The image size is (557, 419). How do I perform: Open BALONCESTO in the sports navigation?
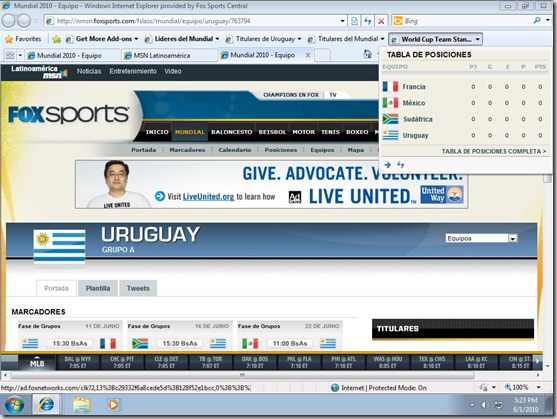[x=232, y=132]
